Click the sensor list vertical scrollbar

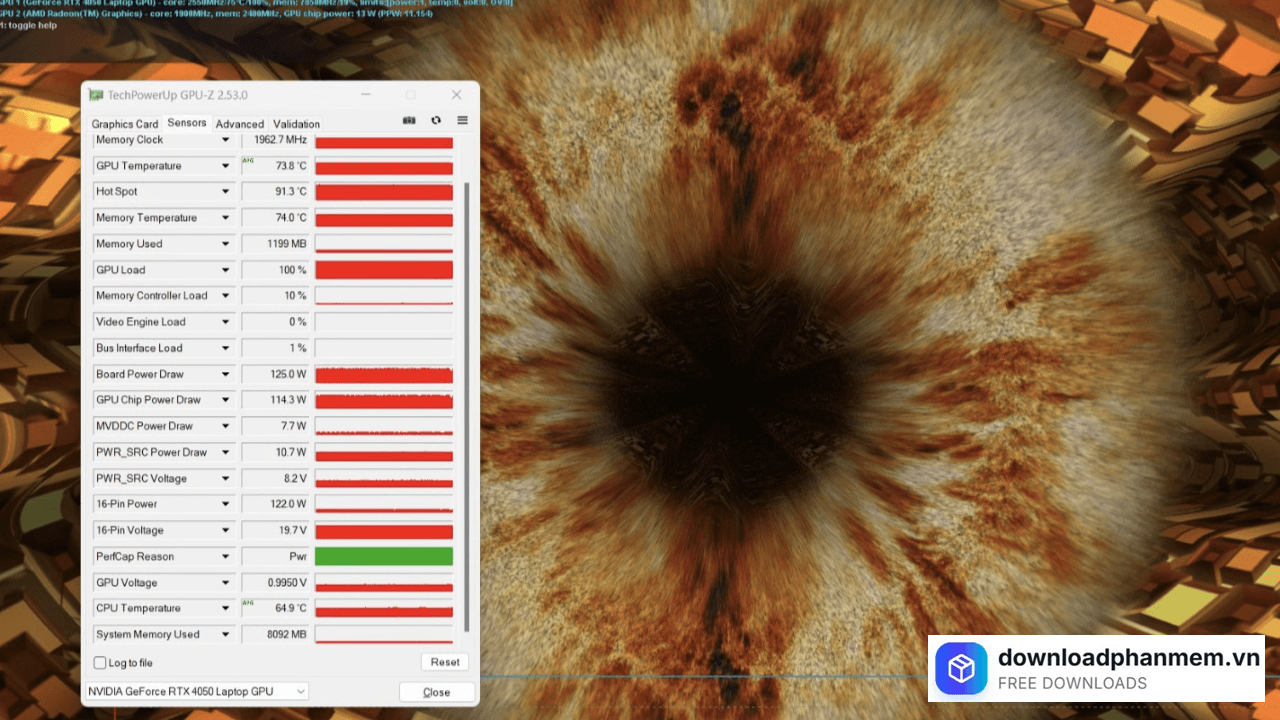coord(467,400)
